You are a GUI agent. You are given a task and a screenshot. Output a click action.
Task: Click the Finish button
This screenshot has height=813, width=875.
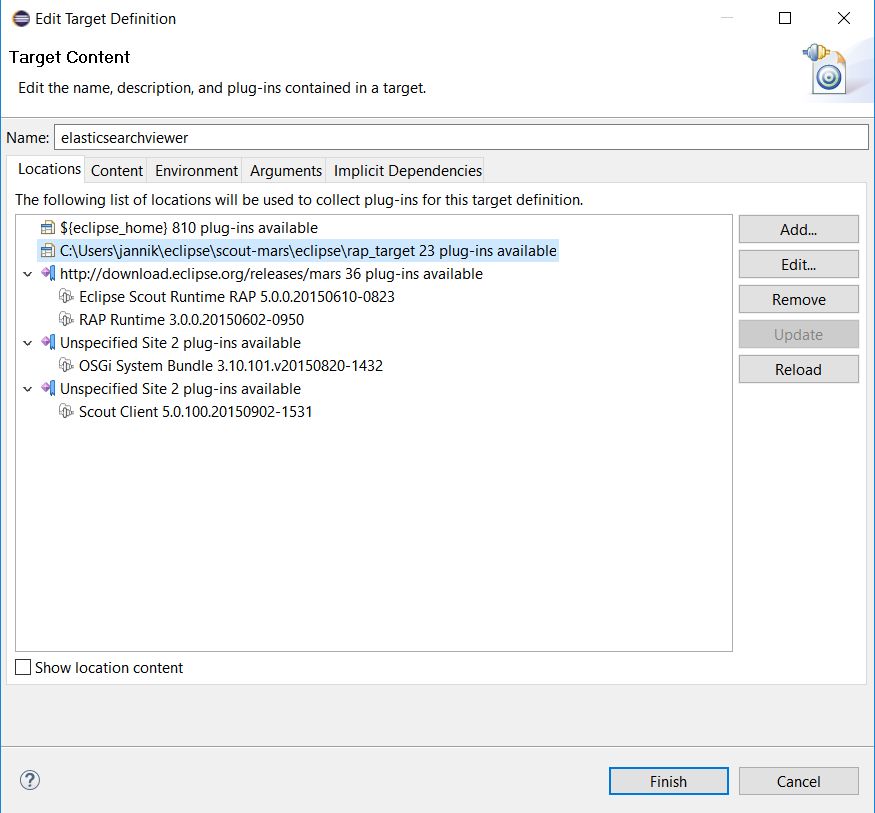pos(669,781)
